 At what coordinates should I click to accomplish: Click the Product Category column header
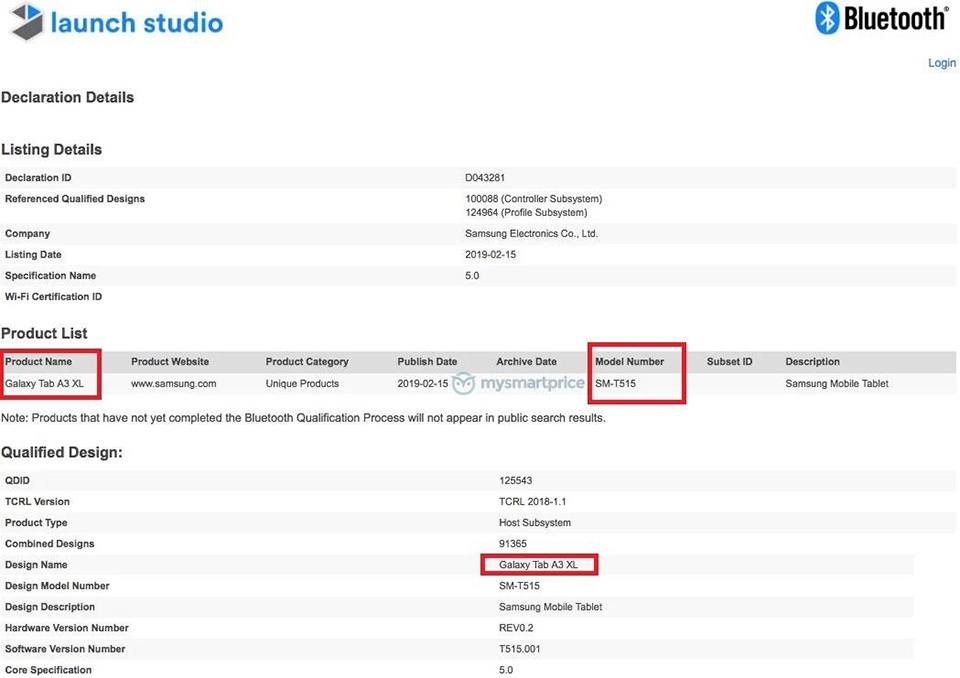307,361
